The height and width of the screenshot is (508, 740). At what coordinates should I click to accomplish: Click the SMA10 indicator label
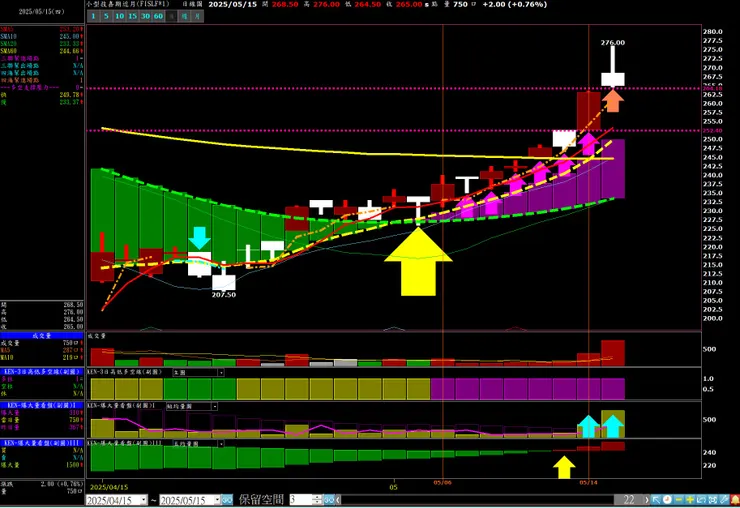pos(8,36)
